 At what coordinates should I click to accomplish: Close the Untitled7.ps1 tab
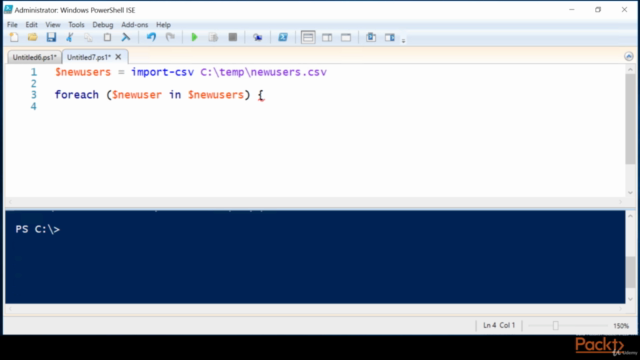(x=118, y=57)
